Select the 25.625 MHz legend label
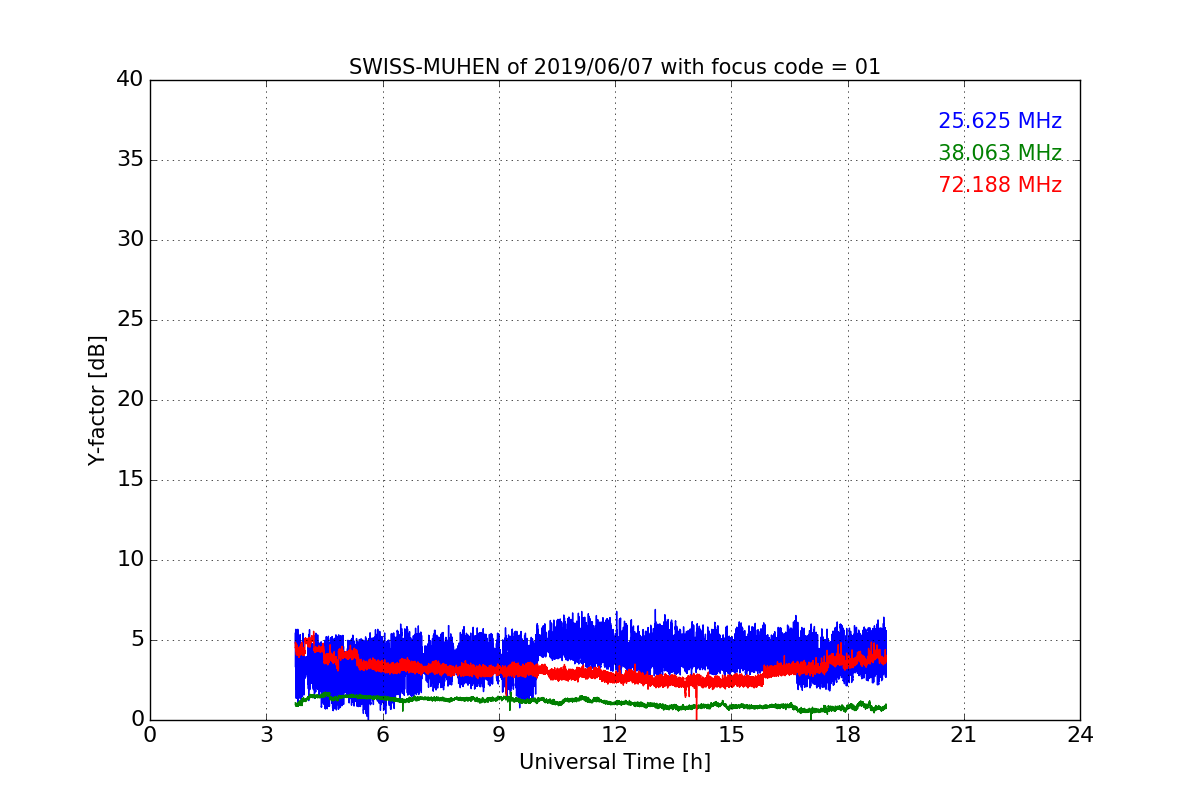1200x800 pixels. (x=1000, y=121)
